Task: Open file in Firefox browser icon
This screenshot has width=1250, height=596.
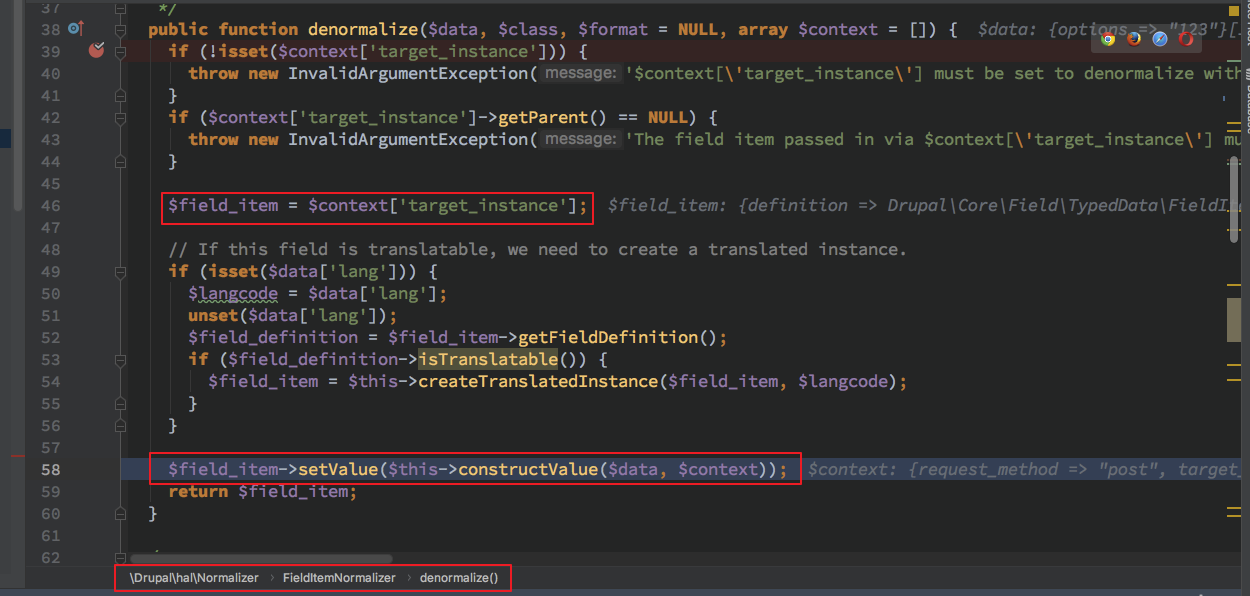Action: 1133,39
